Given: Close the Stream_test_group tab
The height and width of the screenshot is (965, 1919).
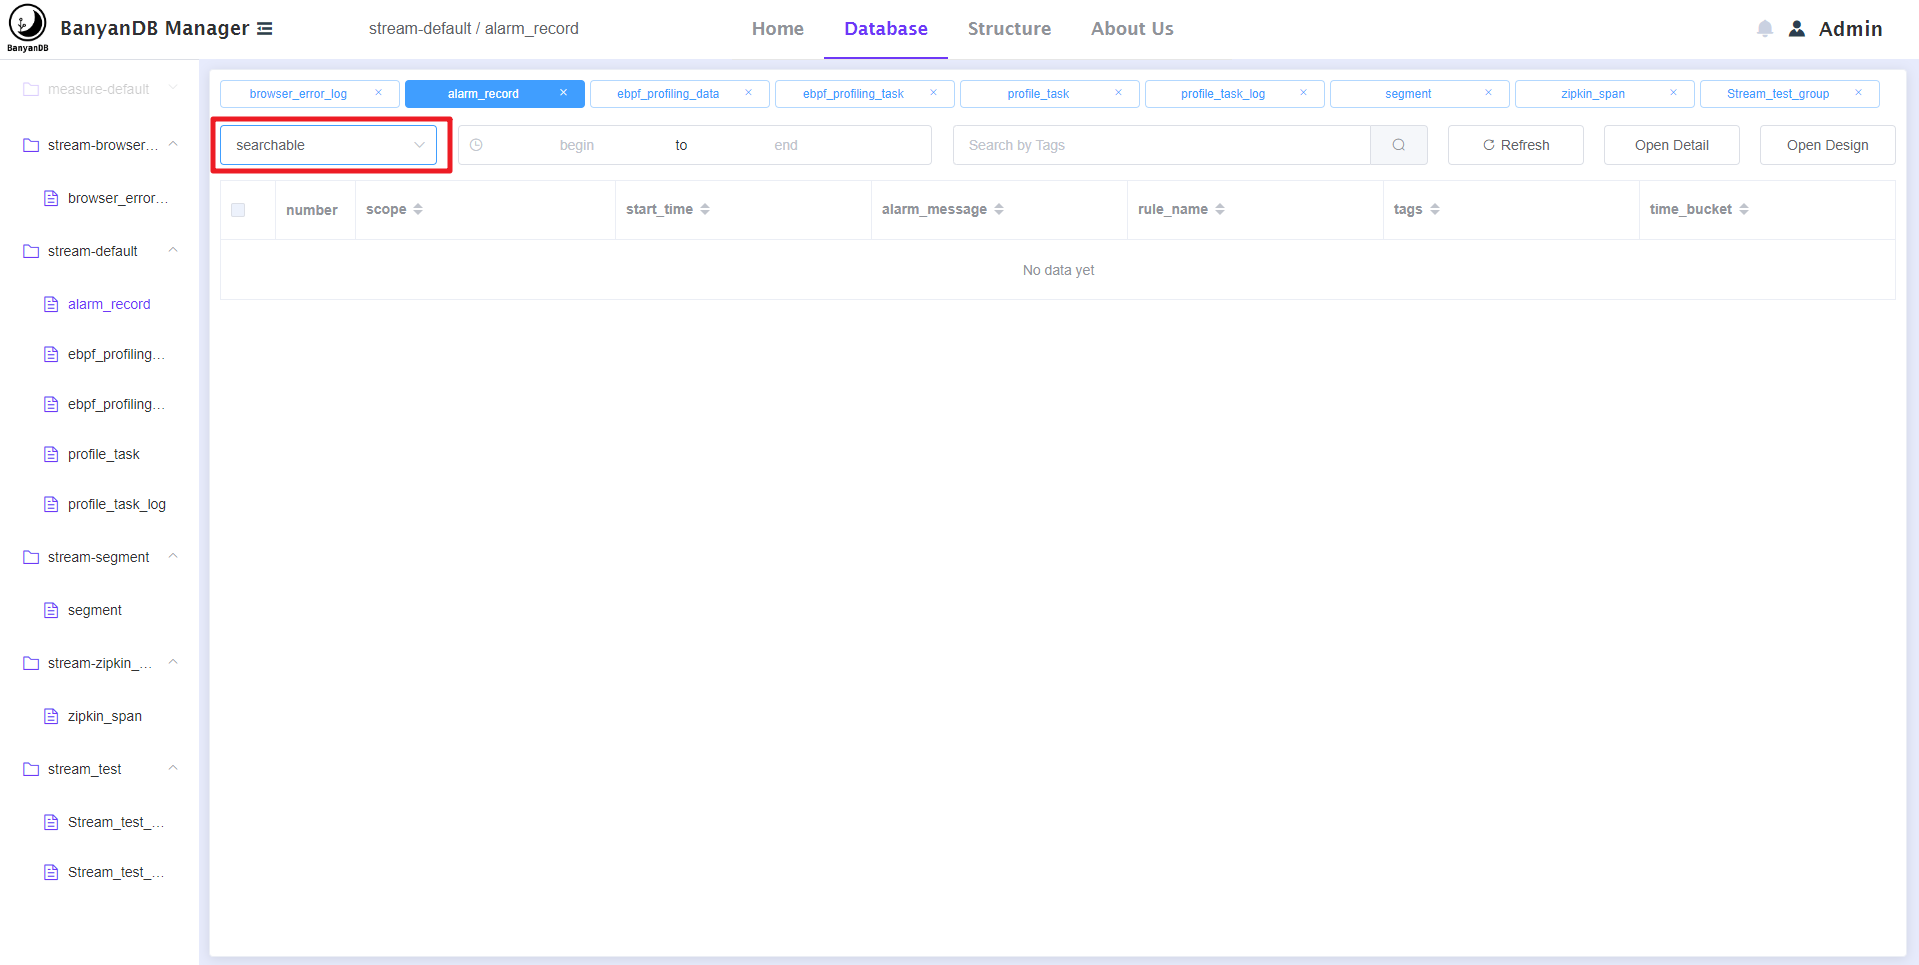Looking at the screenshot, I should (x=1858, y=93).
